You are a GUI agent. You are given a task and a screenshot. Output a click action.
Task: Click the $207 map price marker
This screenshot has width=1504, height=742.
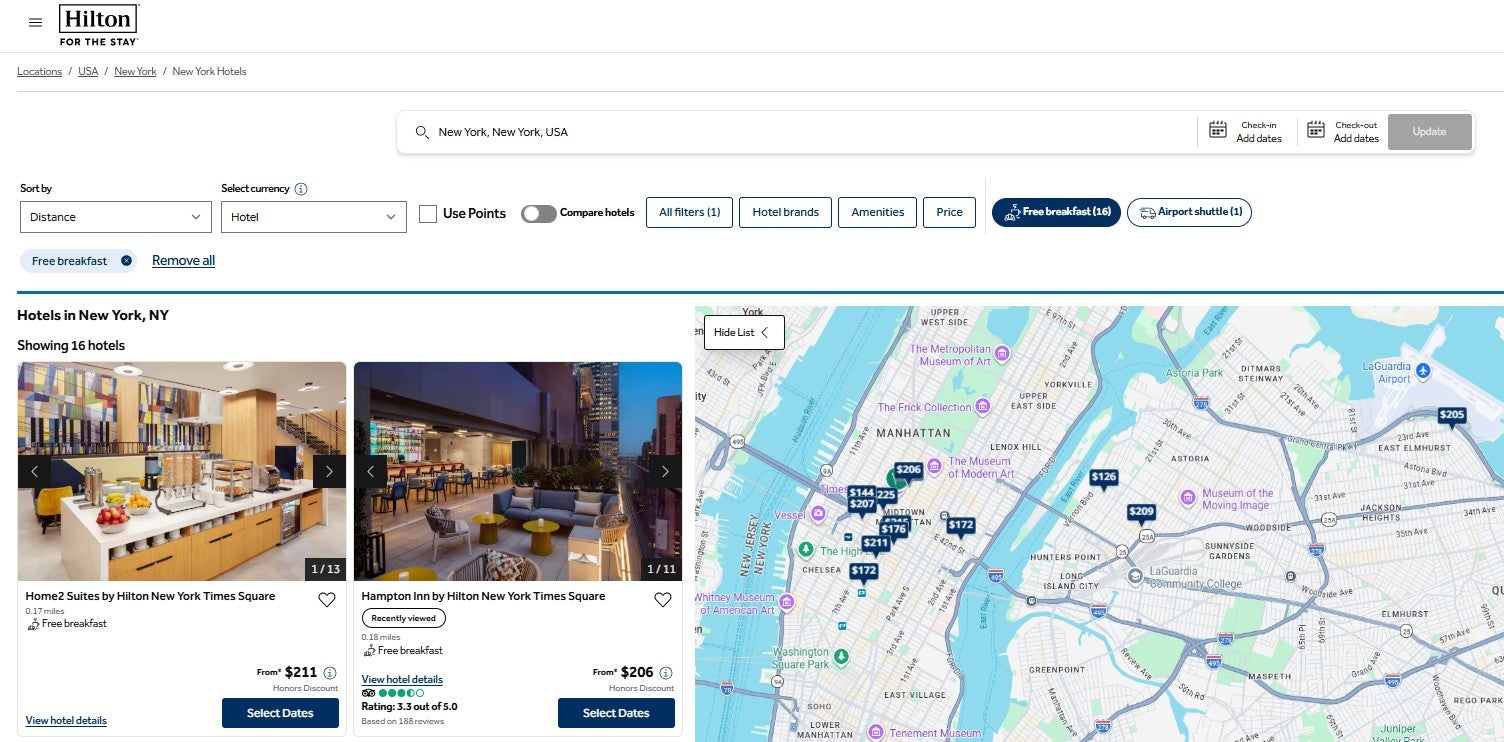point(862,506)
